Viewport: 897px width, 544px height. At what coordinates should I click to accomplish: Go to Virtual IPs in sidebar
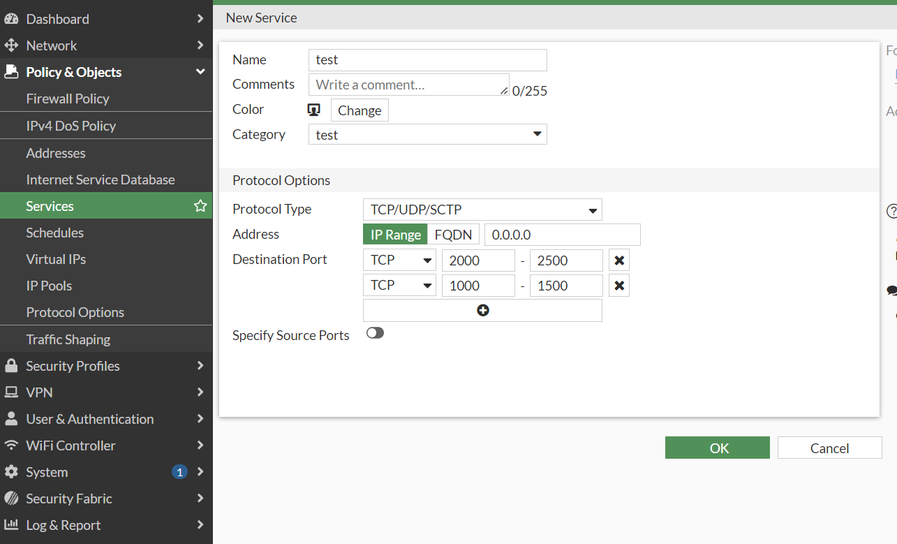(x=56, y=259)
